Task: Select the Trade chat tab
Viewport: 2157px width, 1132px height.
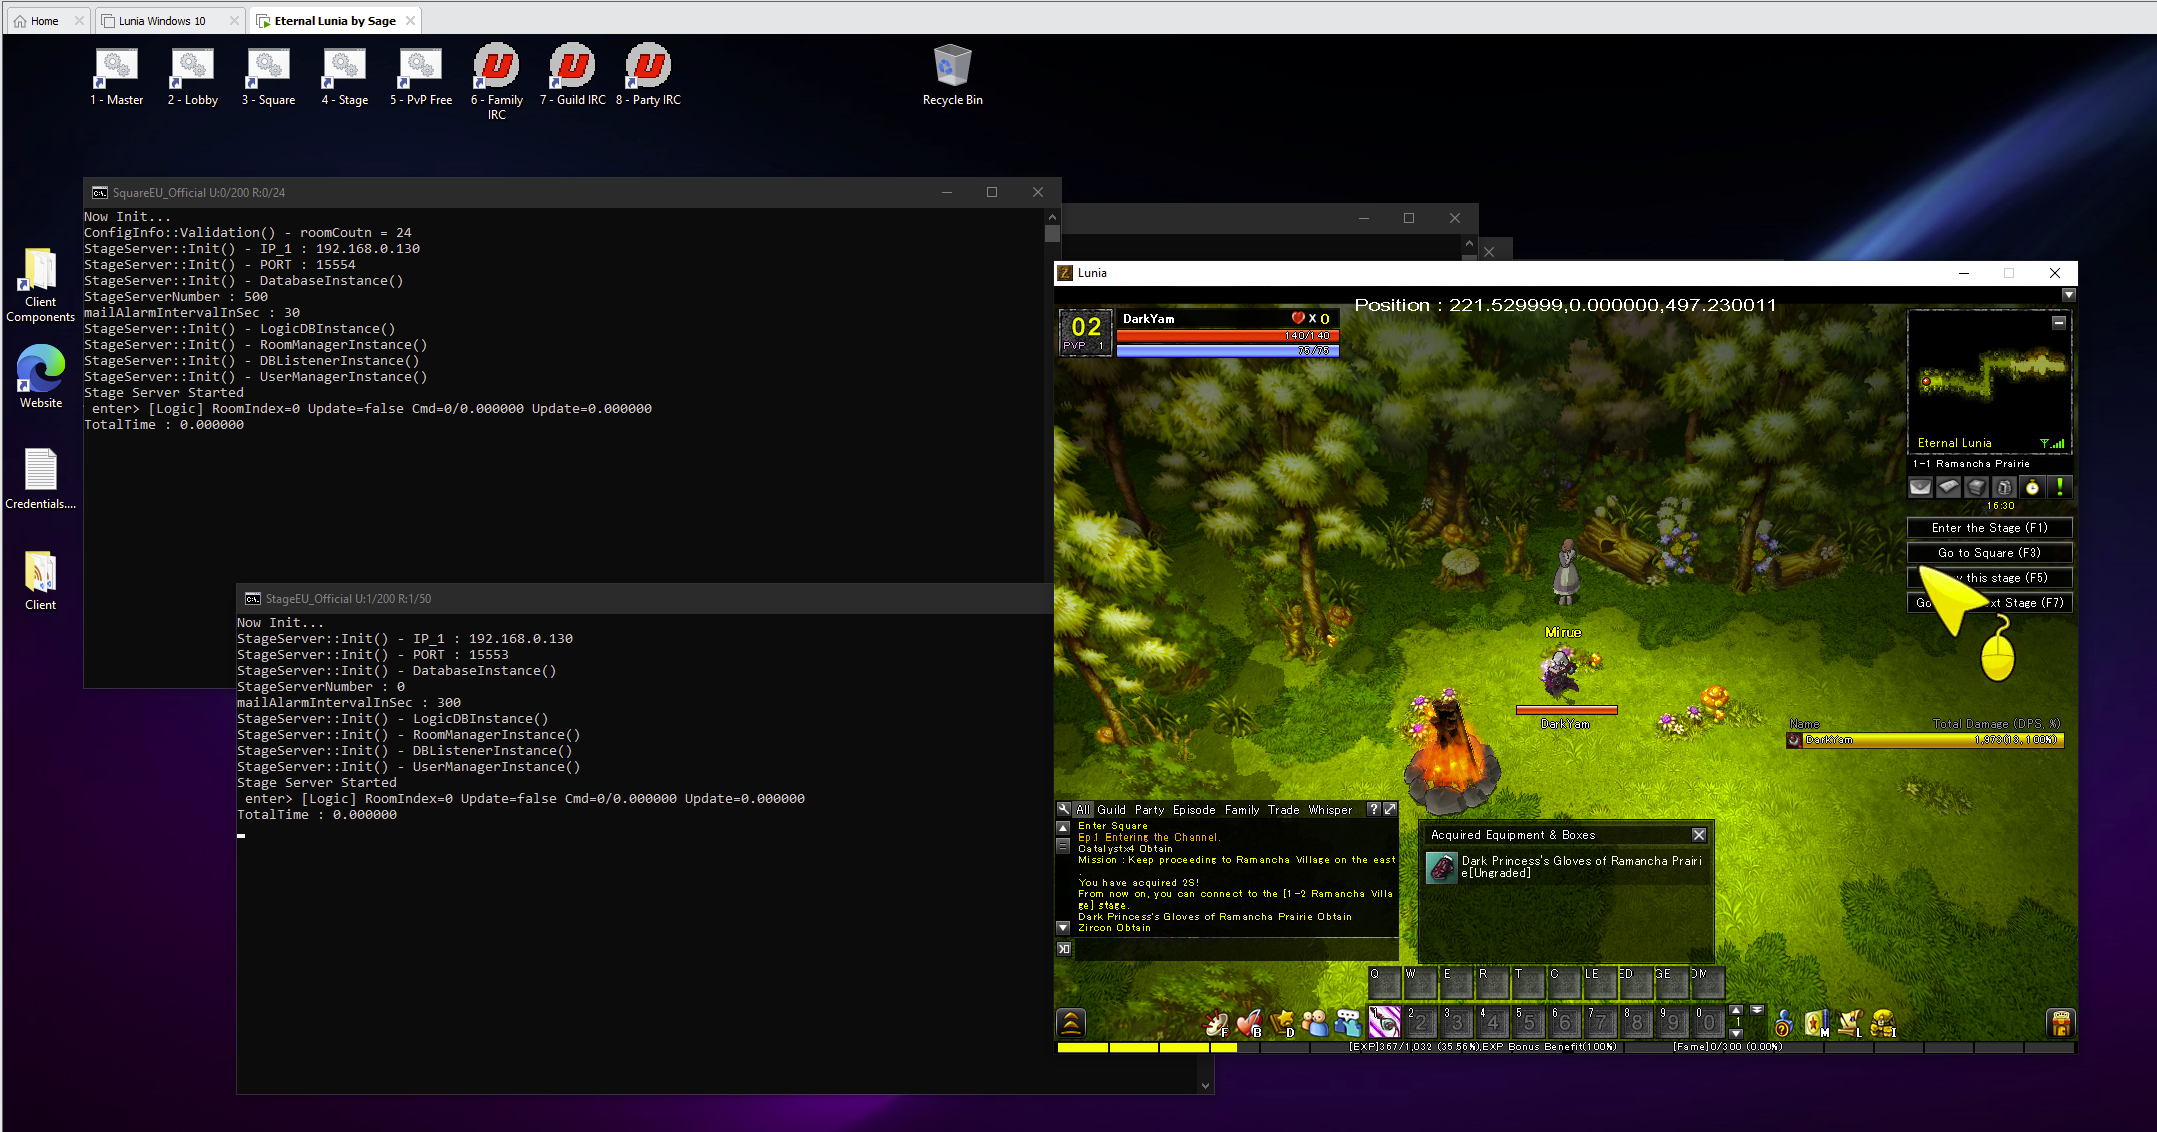Action: [1283, 810]
